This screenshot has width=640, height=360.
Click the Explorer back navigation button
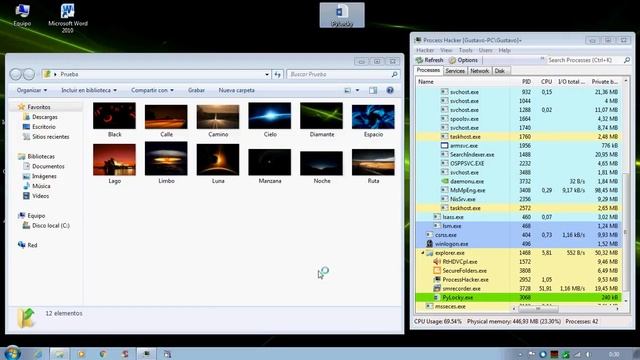(x=16, y=74)
